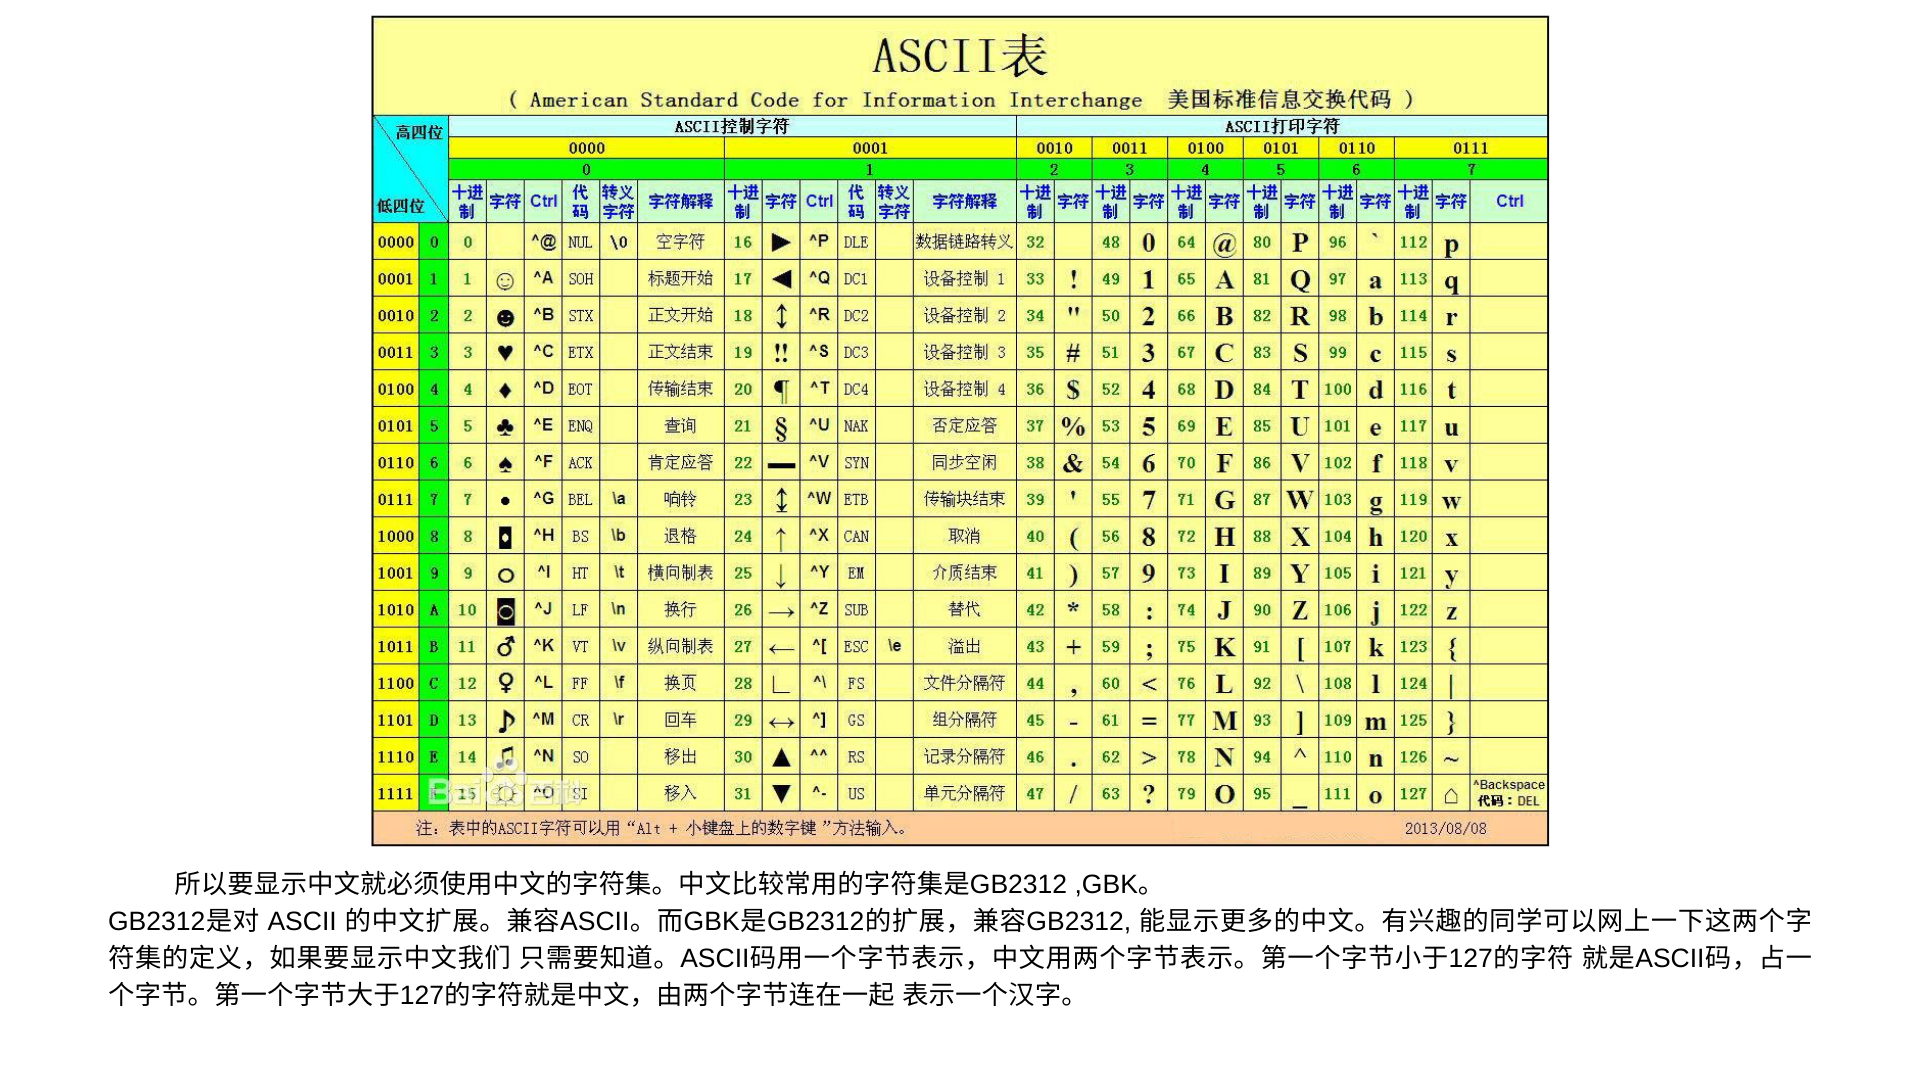
Task: Click the "查询" description cell
Action: [x=680, y=426]
